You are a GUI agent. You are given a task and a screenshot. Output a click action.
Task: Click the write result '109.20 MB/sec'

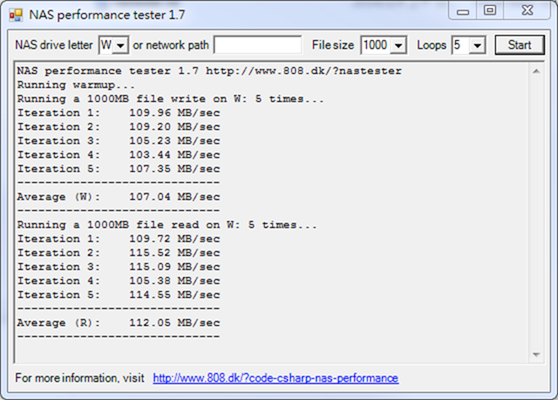pos(174,127)
